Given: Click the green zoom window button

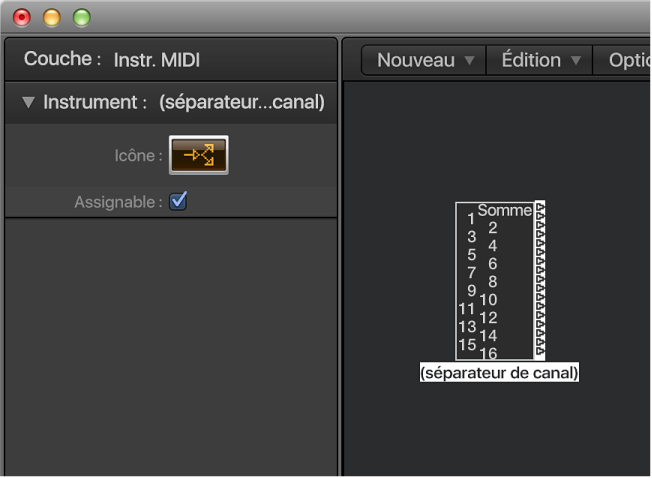Looking at the screenshot, I should tap(81, 18).
